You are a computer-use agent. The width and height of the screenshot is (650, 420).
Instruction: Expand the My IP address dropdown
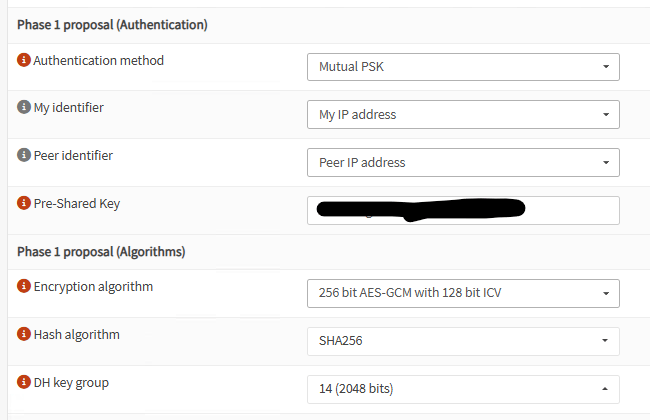pyautogui.click(x=462, y=115)
